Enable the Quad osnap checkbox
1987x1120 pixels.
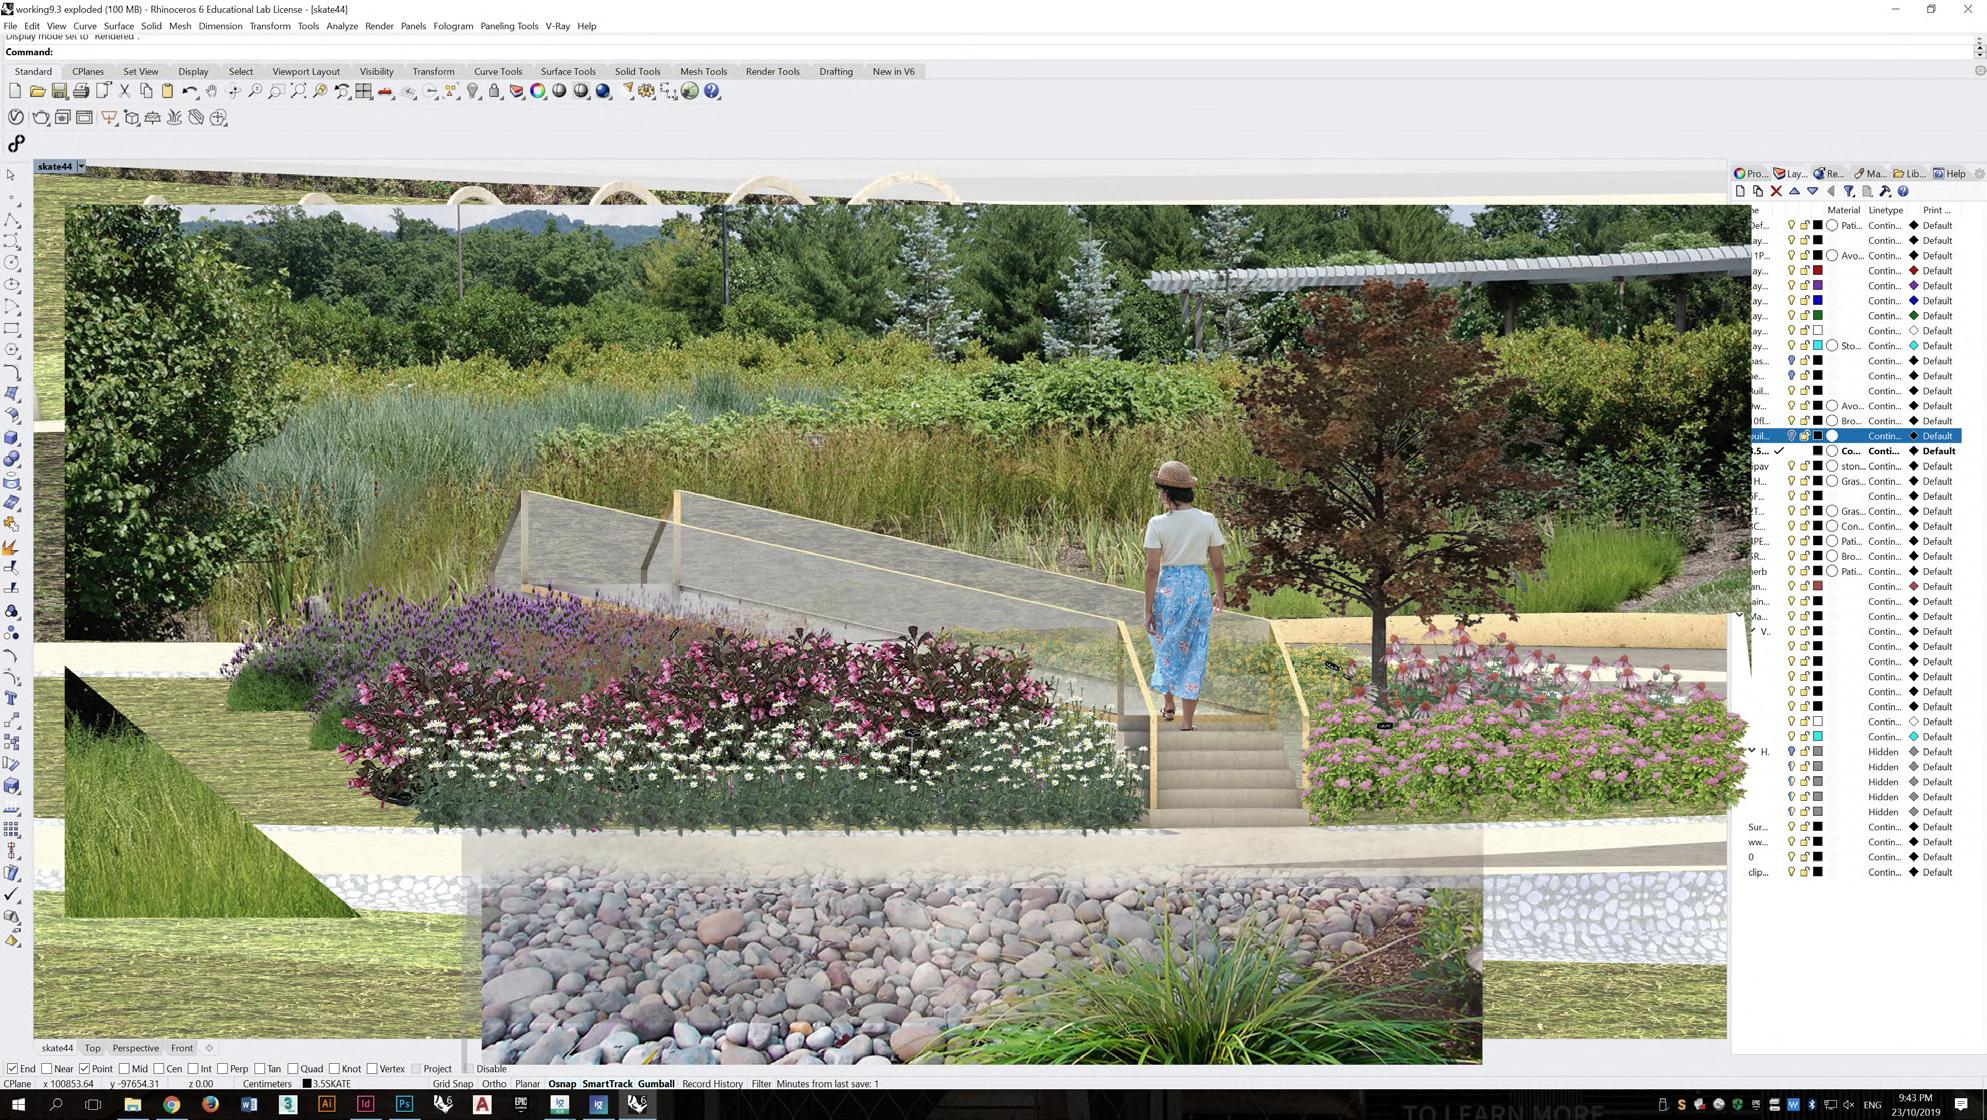[293, 1069]
